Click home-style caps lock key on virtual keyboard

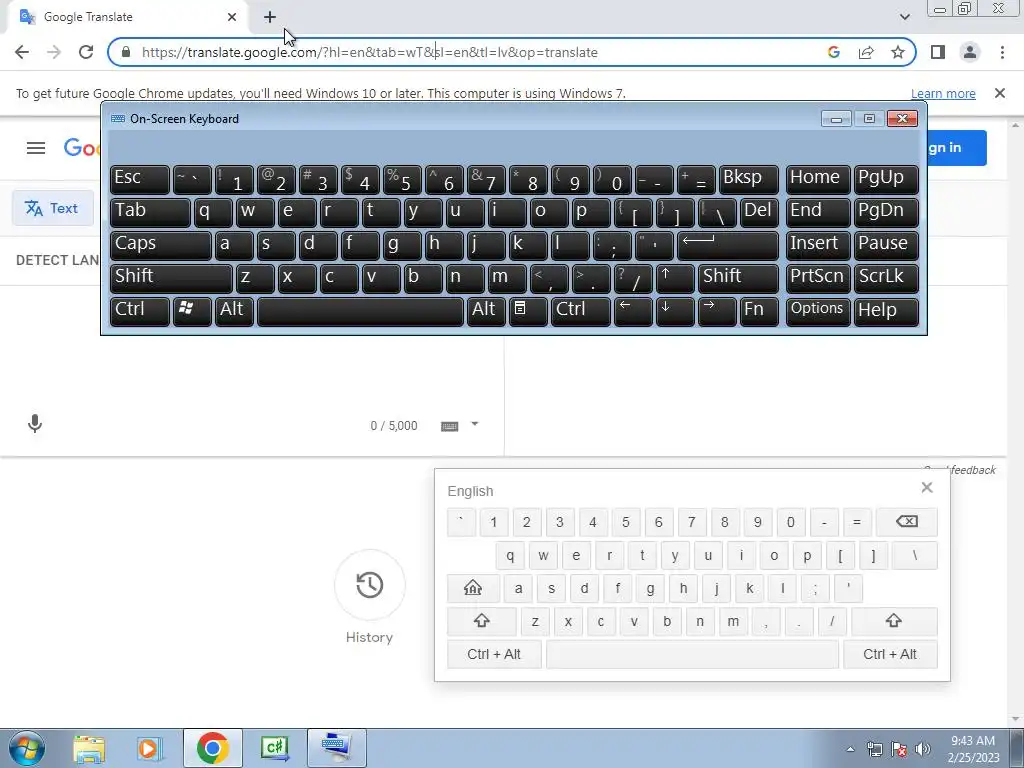click(x=473, y=588)
